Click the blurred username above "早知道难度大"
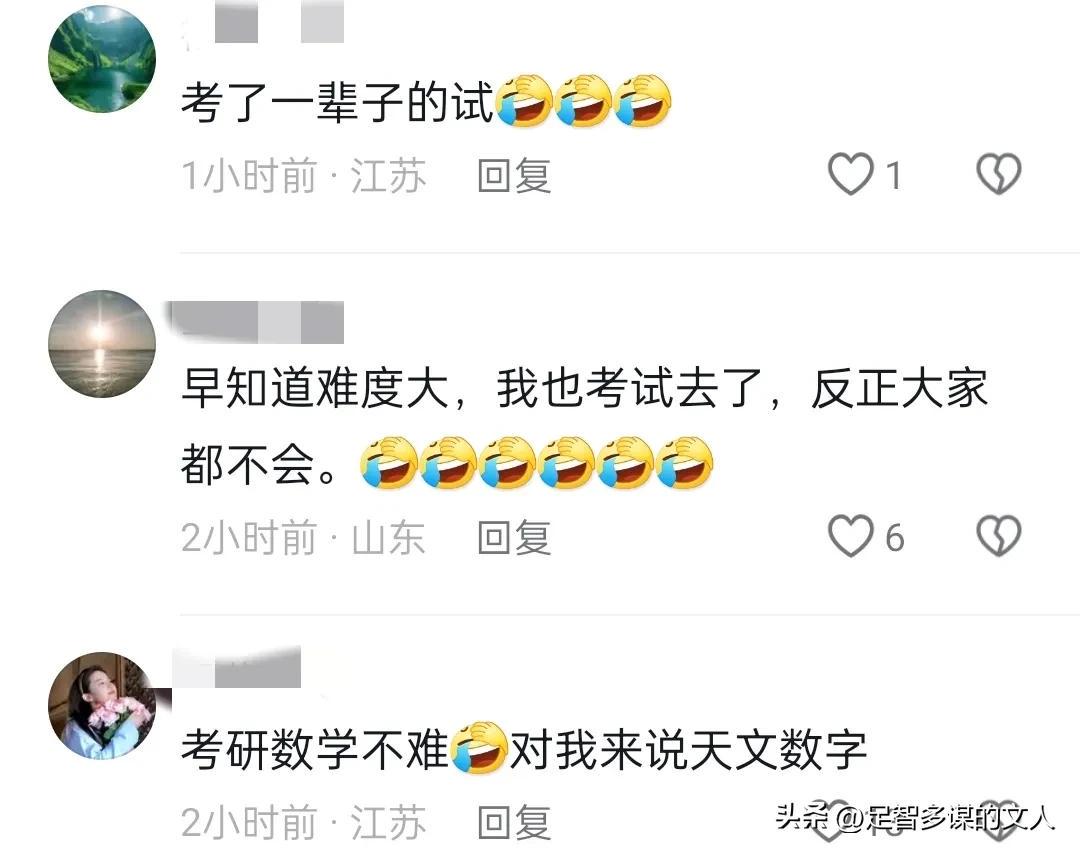The image size is (1080, 855). pos(258,322)
